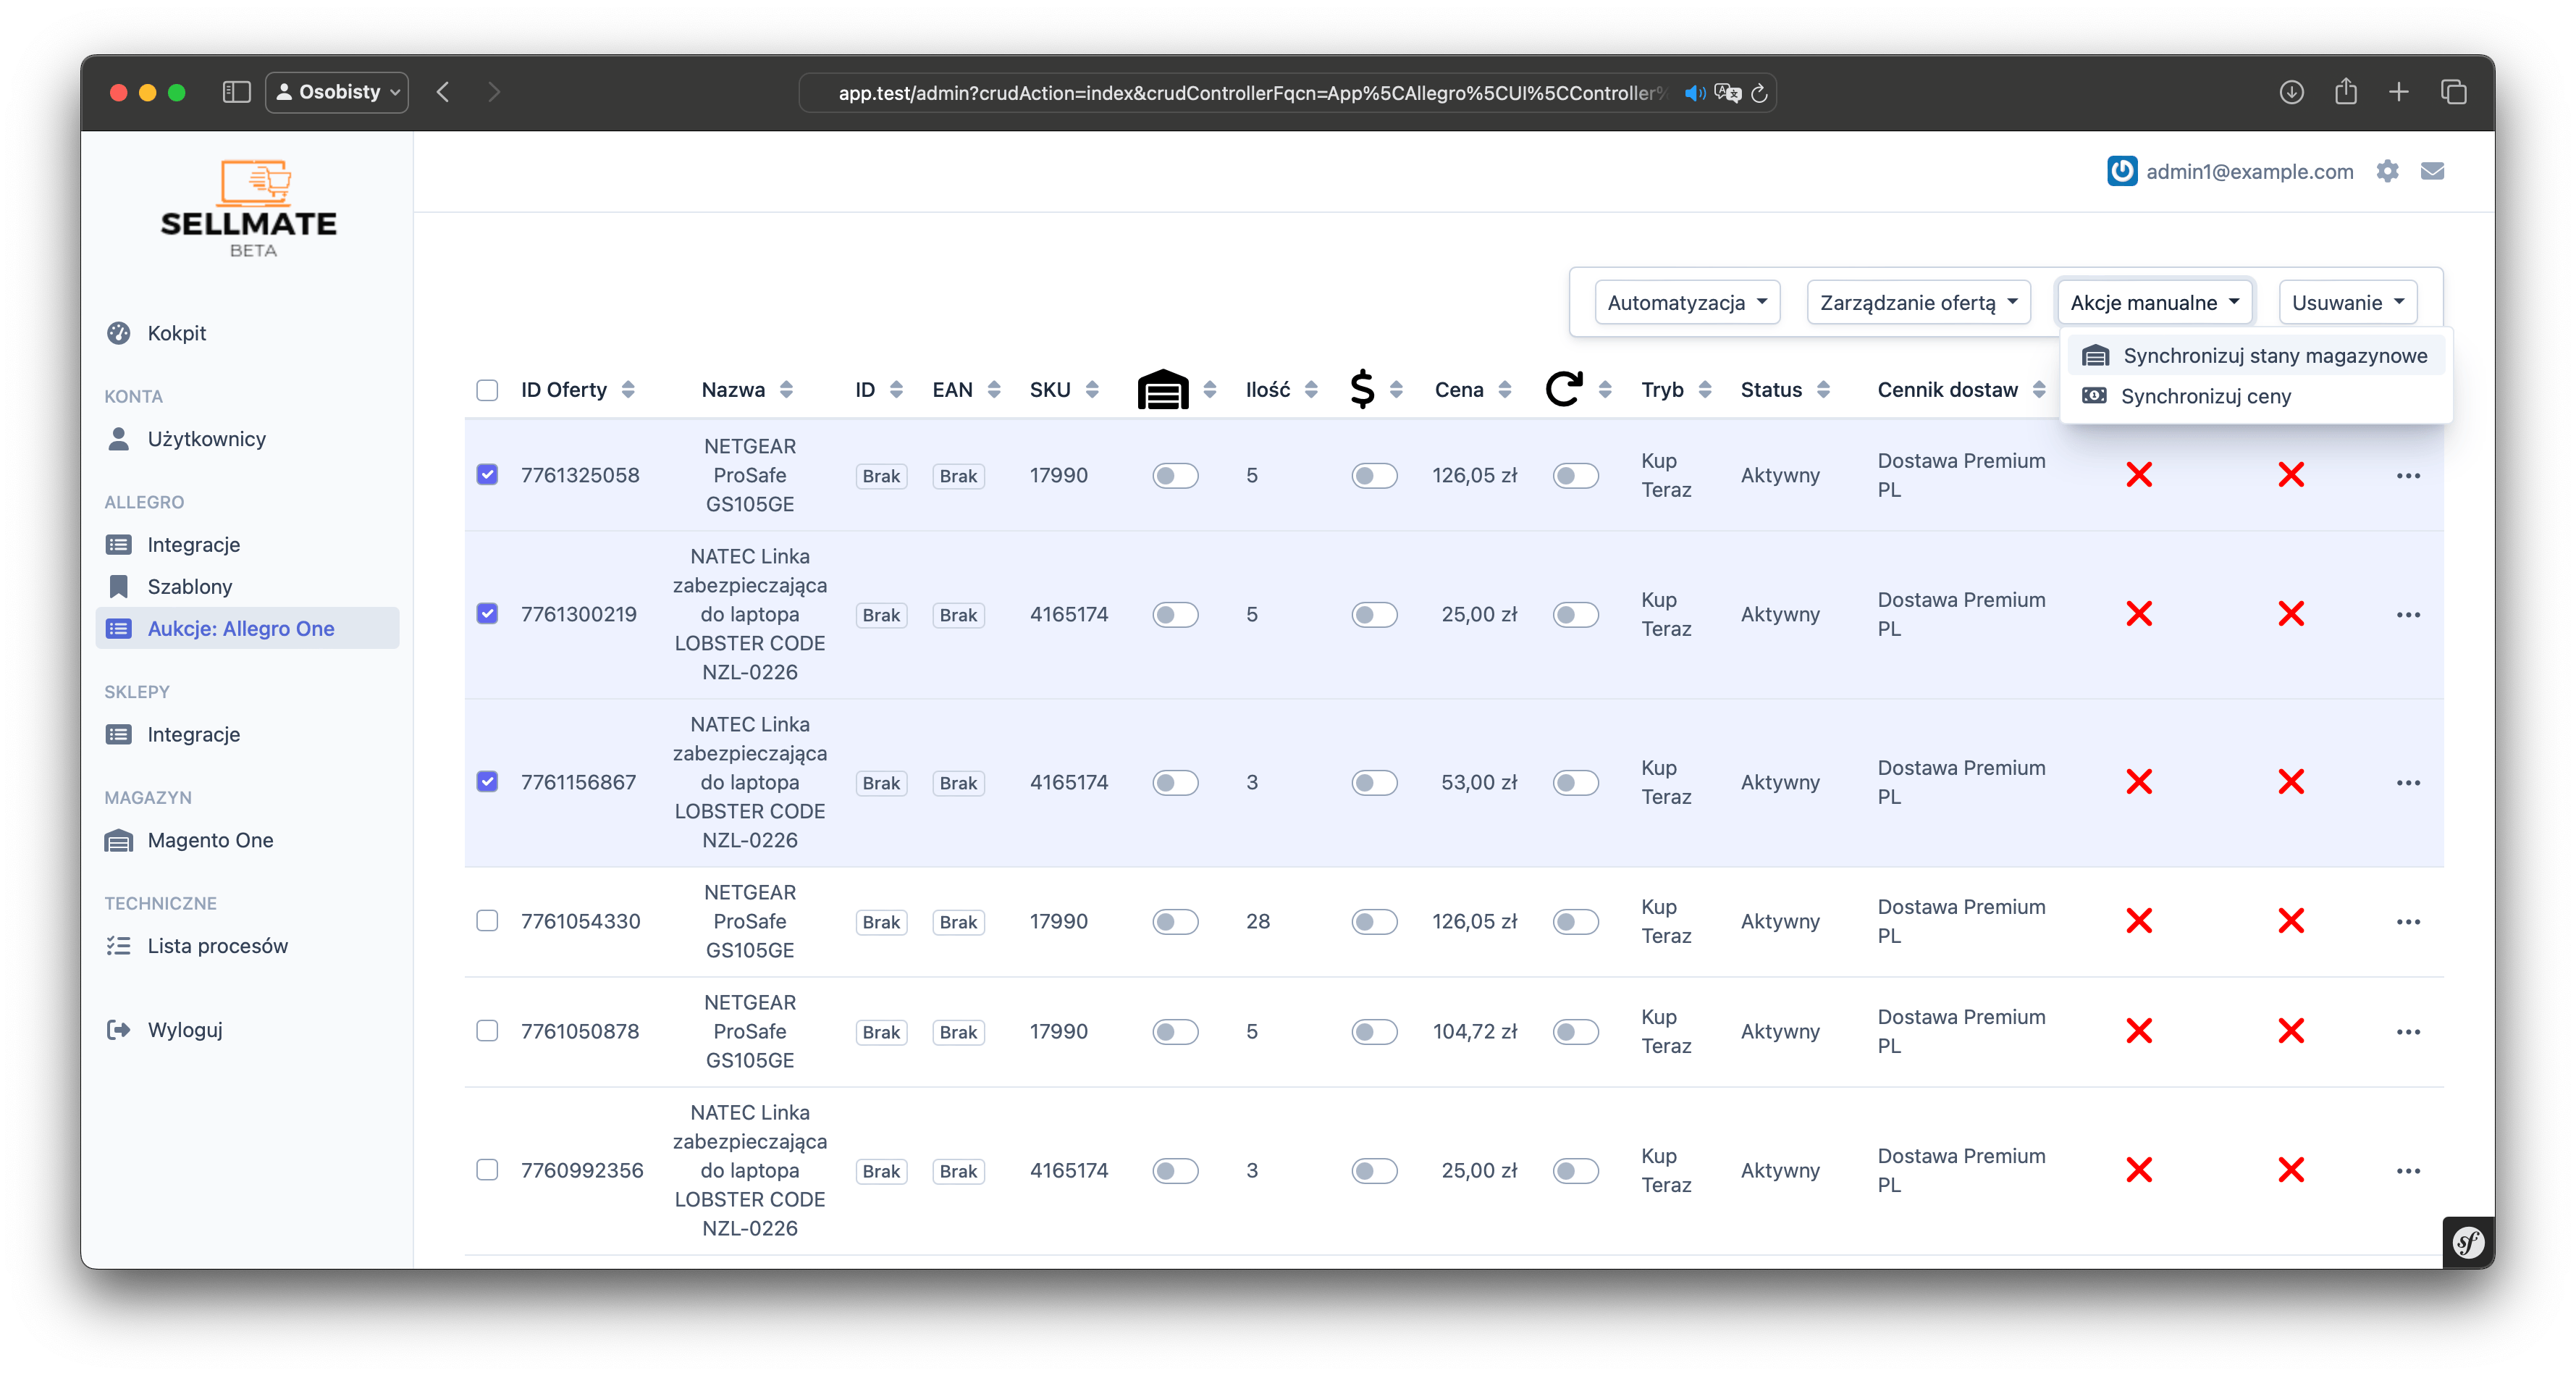Open Allegro Integracje menu item
2576x1376 pixels.
(248, 544)
